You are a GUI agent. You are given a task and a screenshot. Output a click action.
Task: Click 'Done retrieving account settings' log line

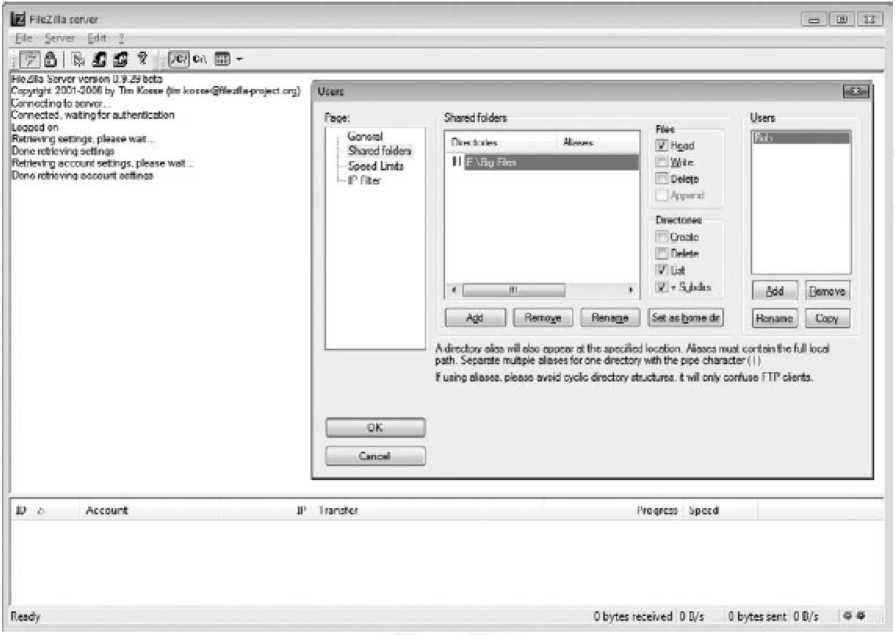coord(83,175)
